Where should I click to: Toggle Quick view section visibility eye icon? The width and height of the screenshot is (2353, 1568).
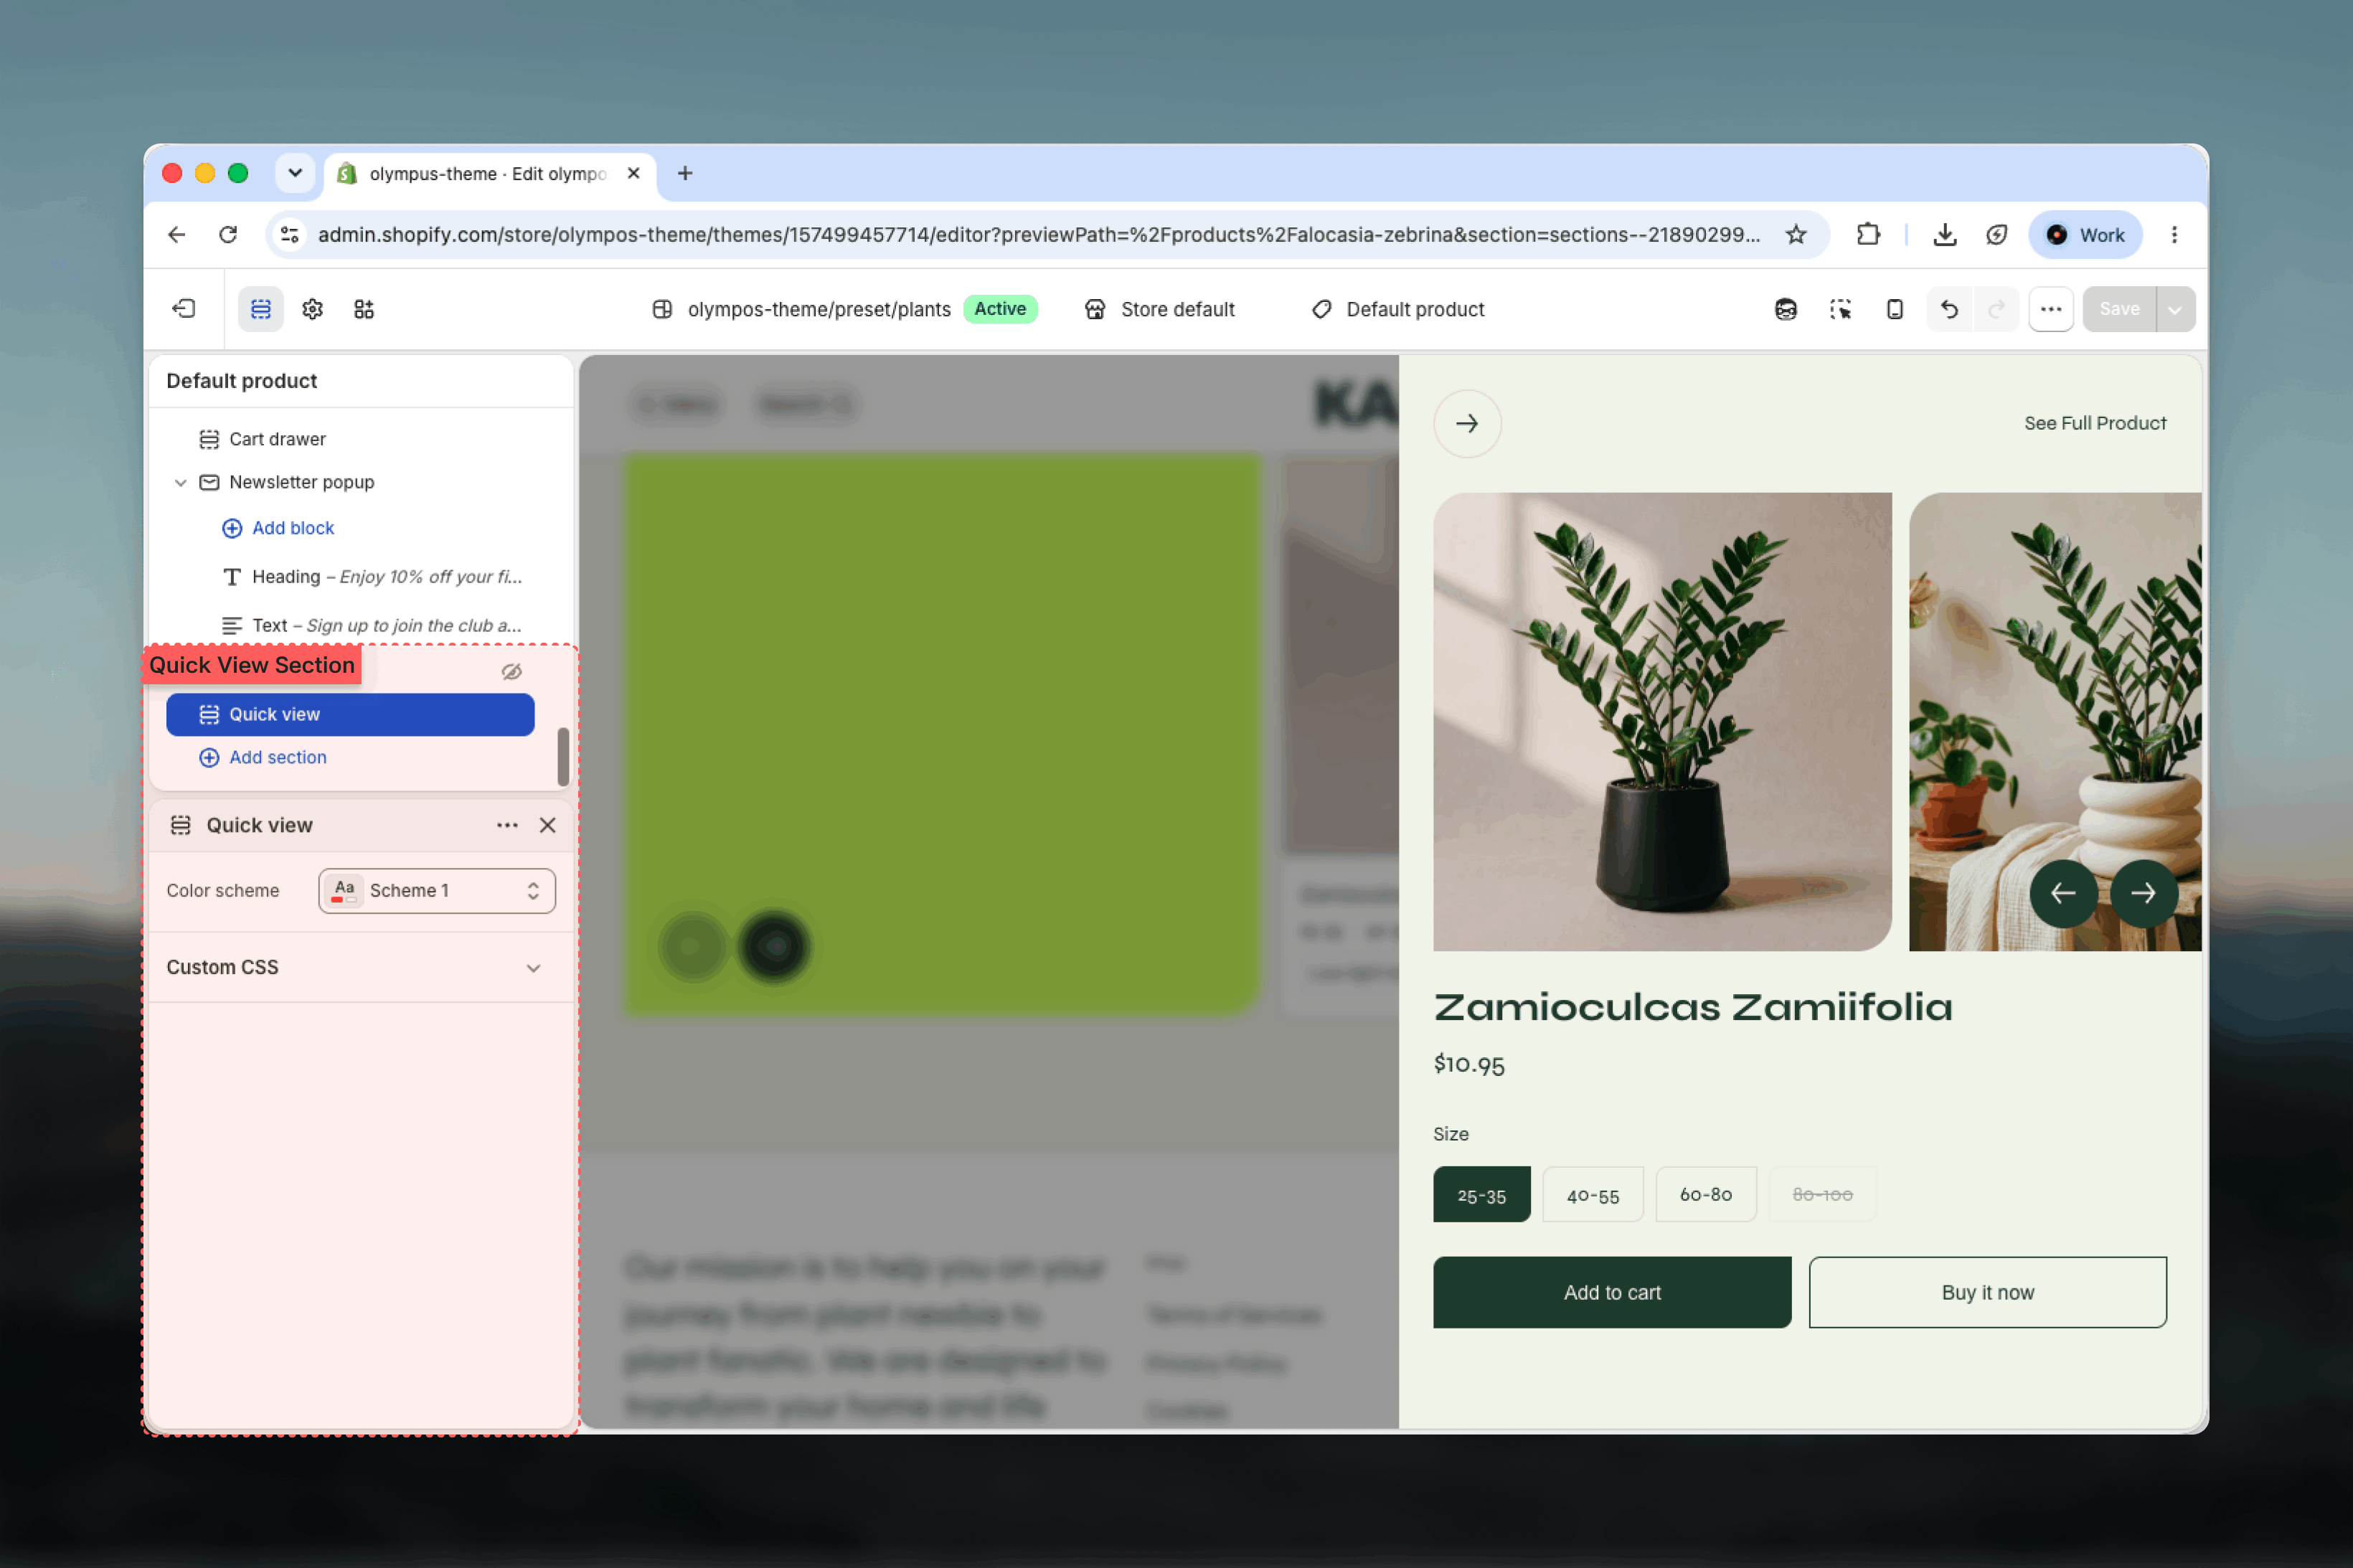pyautogui.click(x=511, y=671)
